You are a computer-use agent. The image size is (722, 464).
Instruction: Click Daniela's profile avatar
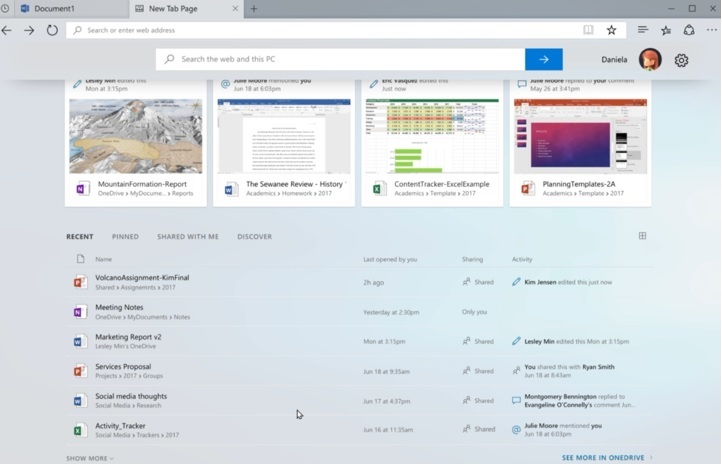pyautogui.click(x=650, y=60)
